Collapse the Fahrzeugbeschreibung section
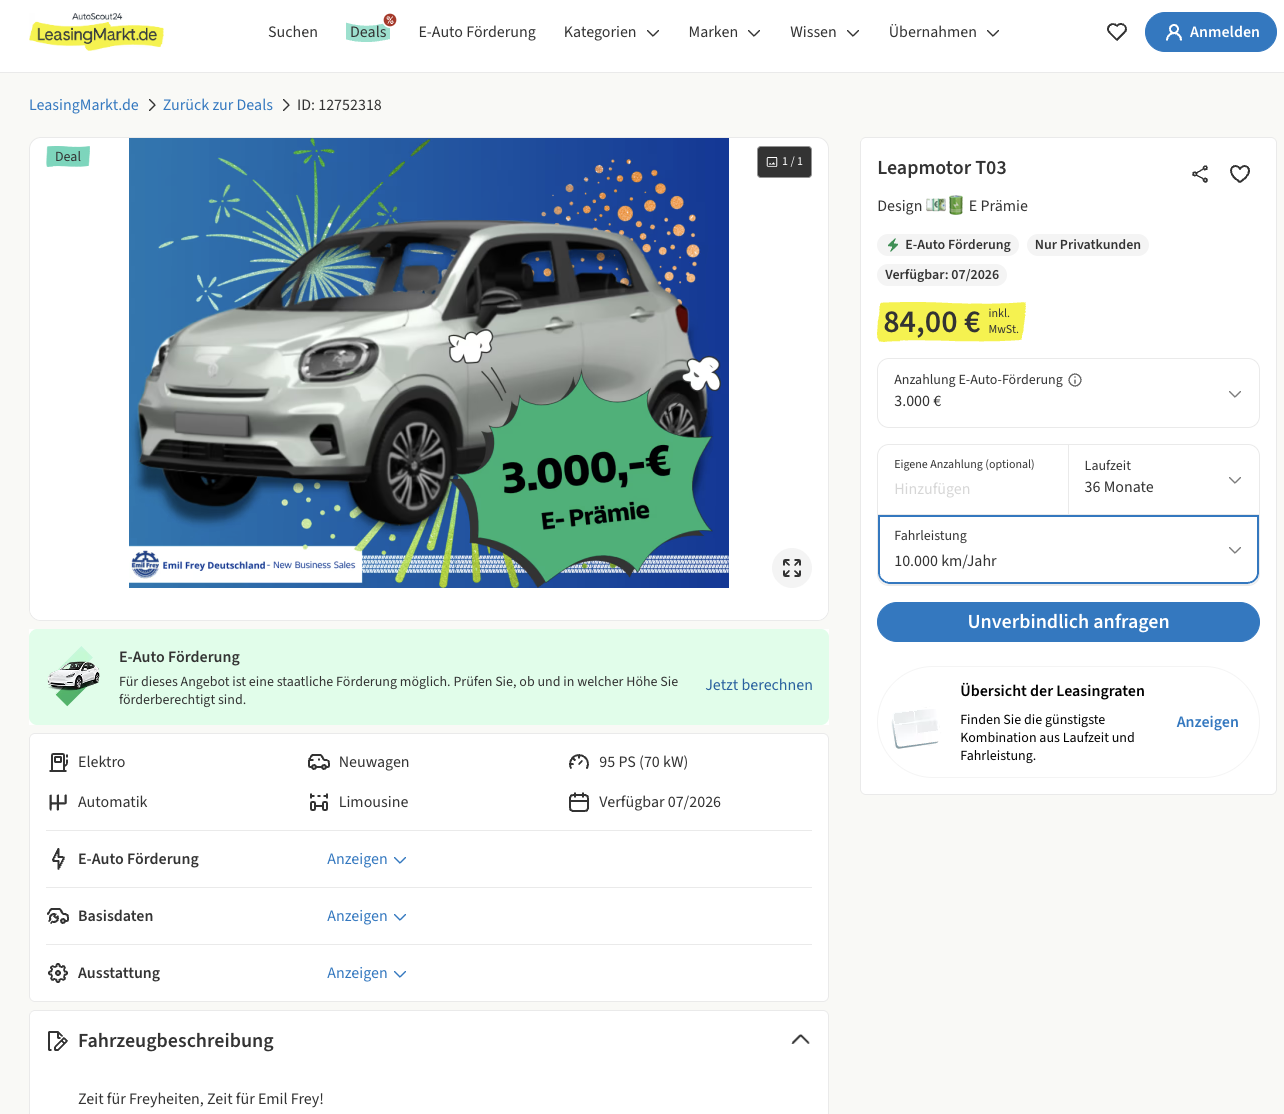 click(800, 1040)
